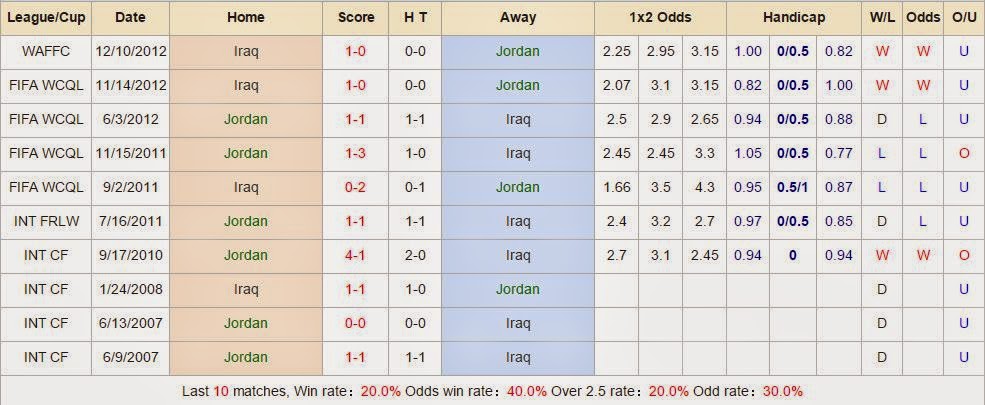Click the 0.5/1 handicap value
The height and width of the screenshot is (405, 985).
point(793,187)
